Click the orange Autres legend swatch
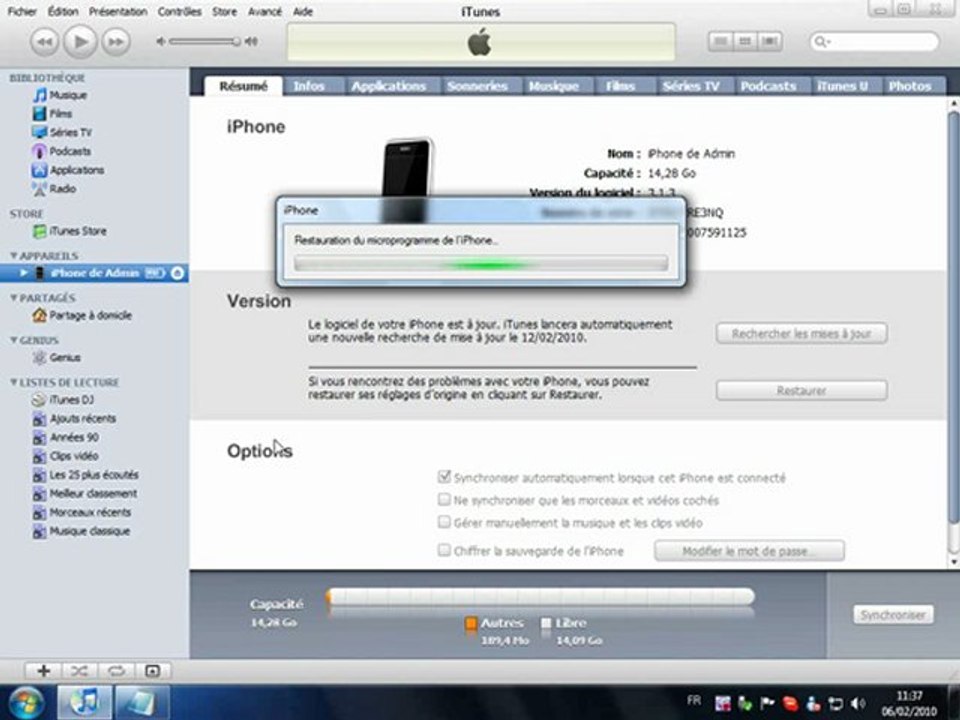960x720 pixels. tap(471, 623)
